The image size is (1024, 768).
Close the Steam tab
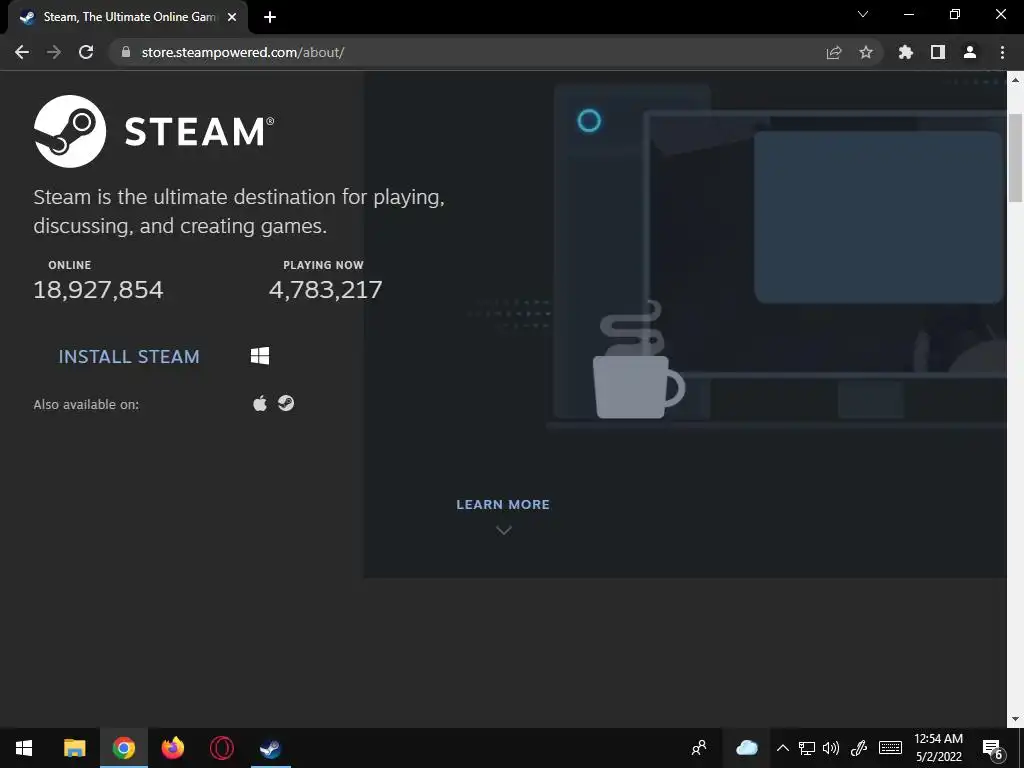pyautogui.click(x=232, y=17)
